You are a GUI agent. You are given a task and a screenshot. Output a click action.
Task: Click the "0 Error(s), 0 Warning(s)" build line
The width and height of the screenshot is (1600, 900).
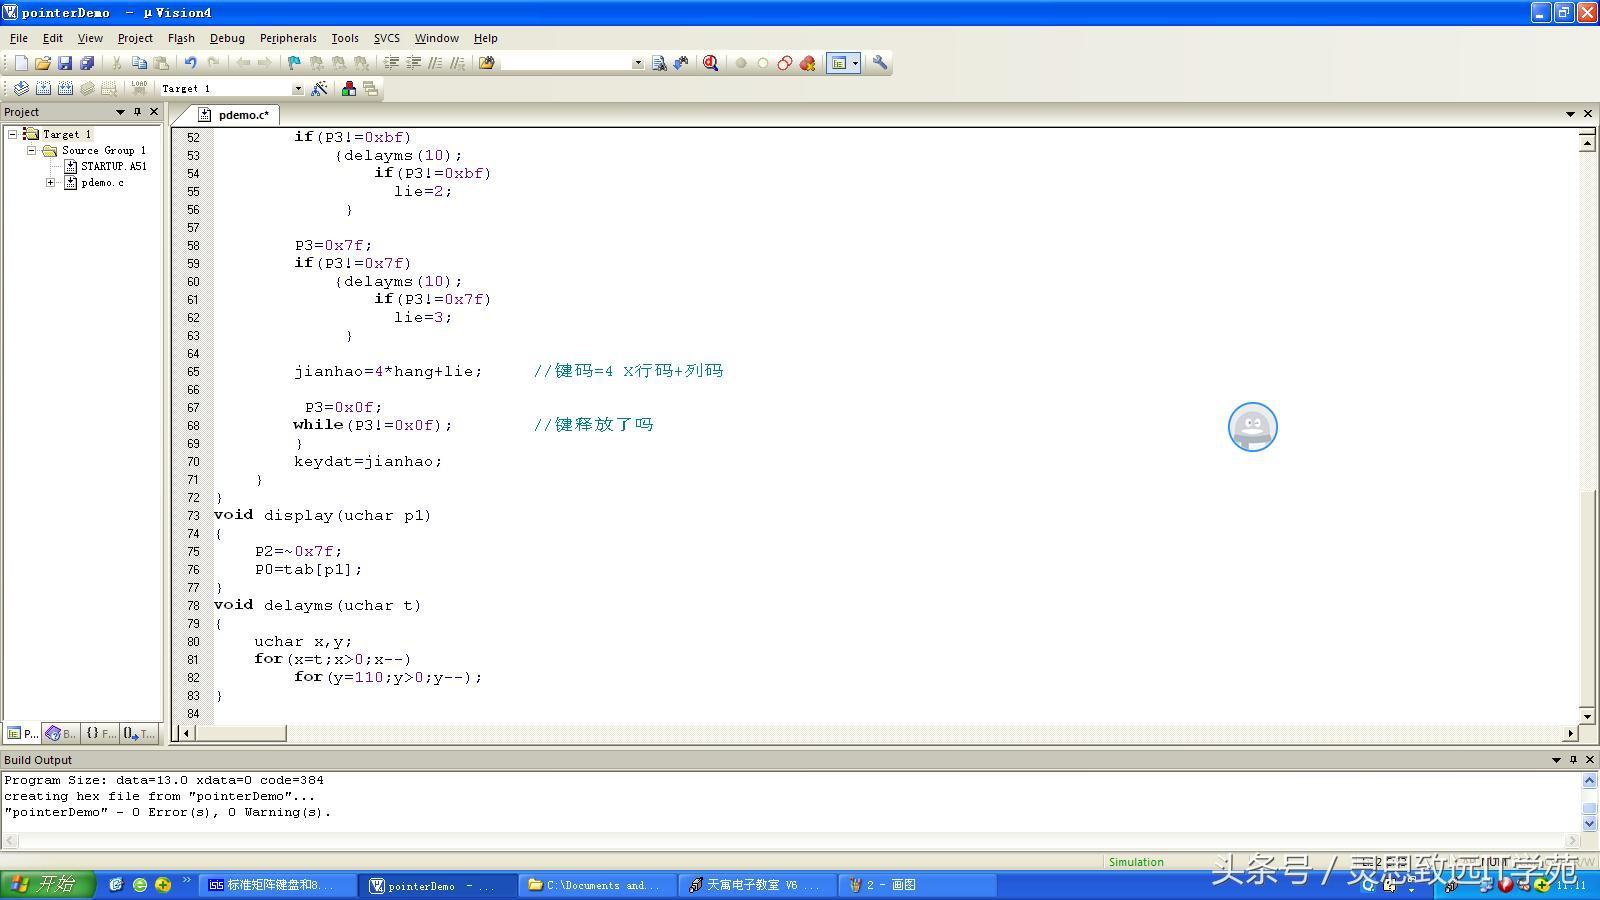coord(168,812)
